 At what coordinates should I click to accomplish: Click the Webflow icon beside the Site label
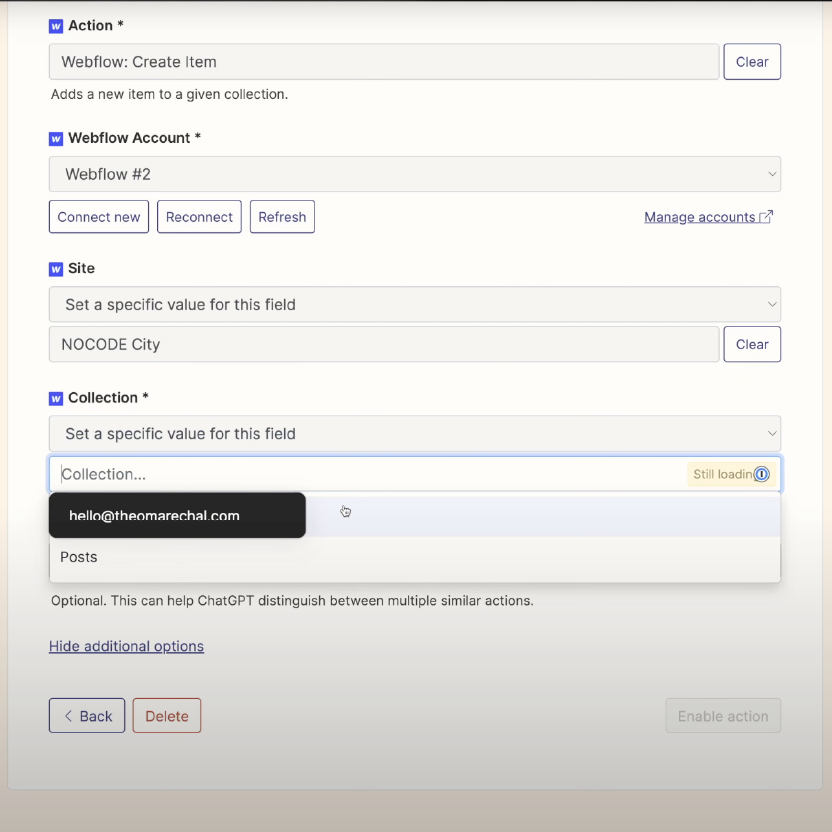click(x=56, y=269)
